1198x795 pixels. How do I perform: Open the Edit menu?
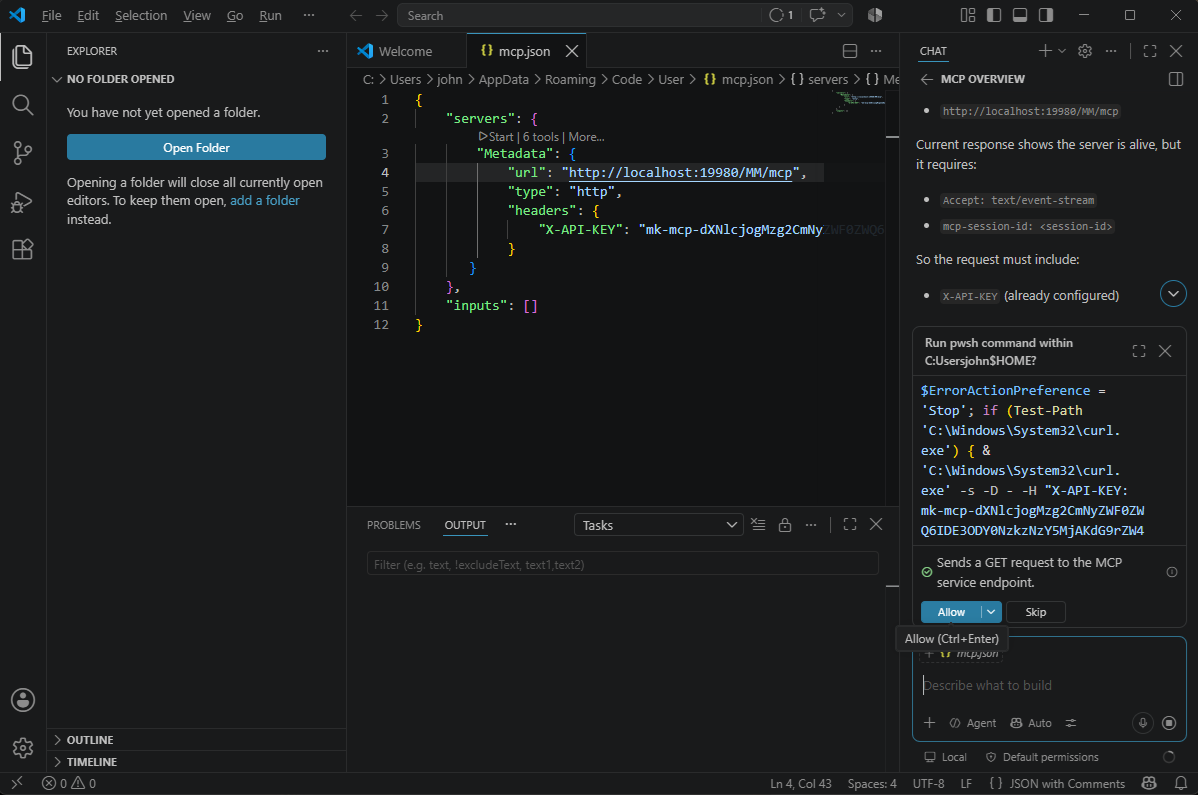point(88,15)
